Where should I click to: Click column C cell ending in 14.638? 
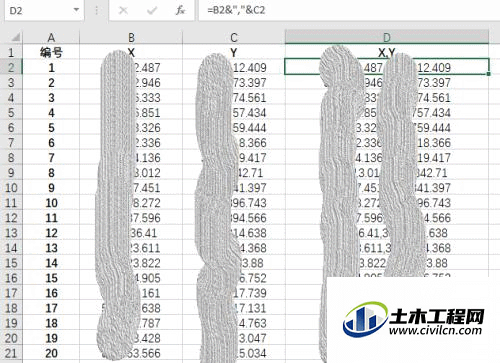[x=234, y=233]
